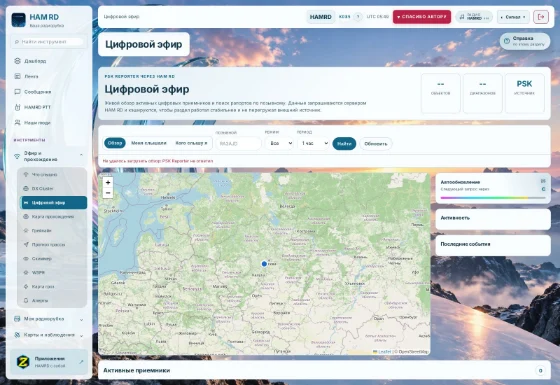Click the round badge next to the callsign

358,17
